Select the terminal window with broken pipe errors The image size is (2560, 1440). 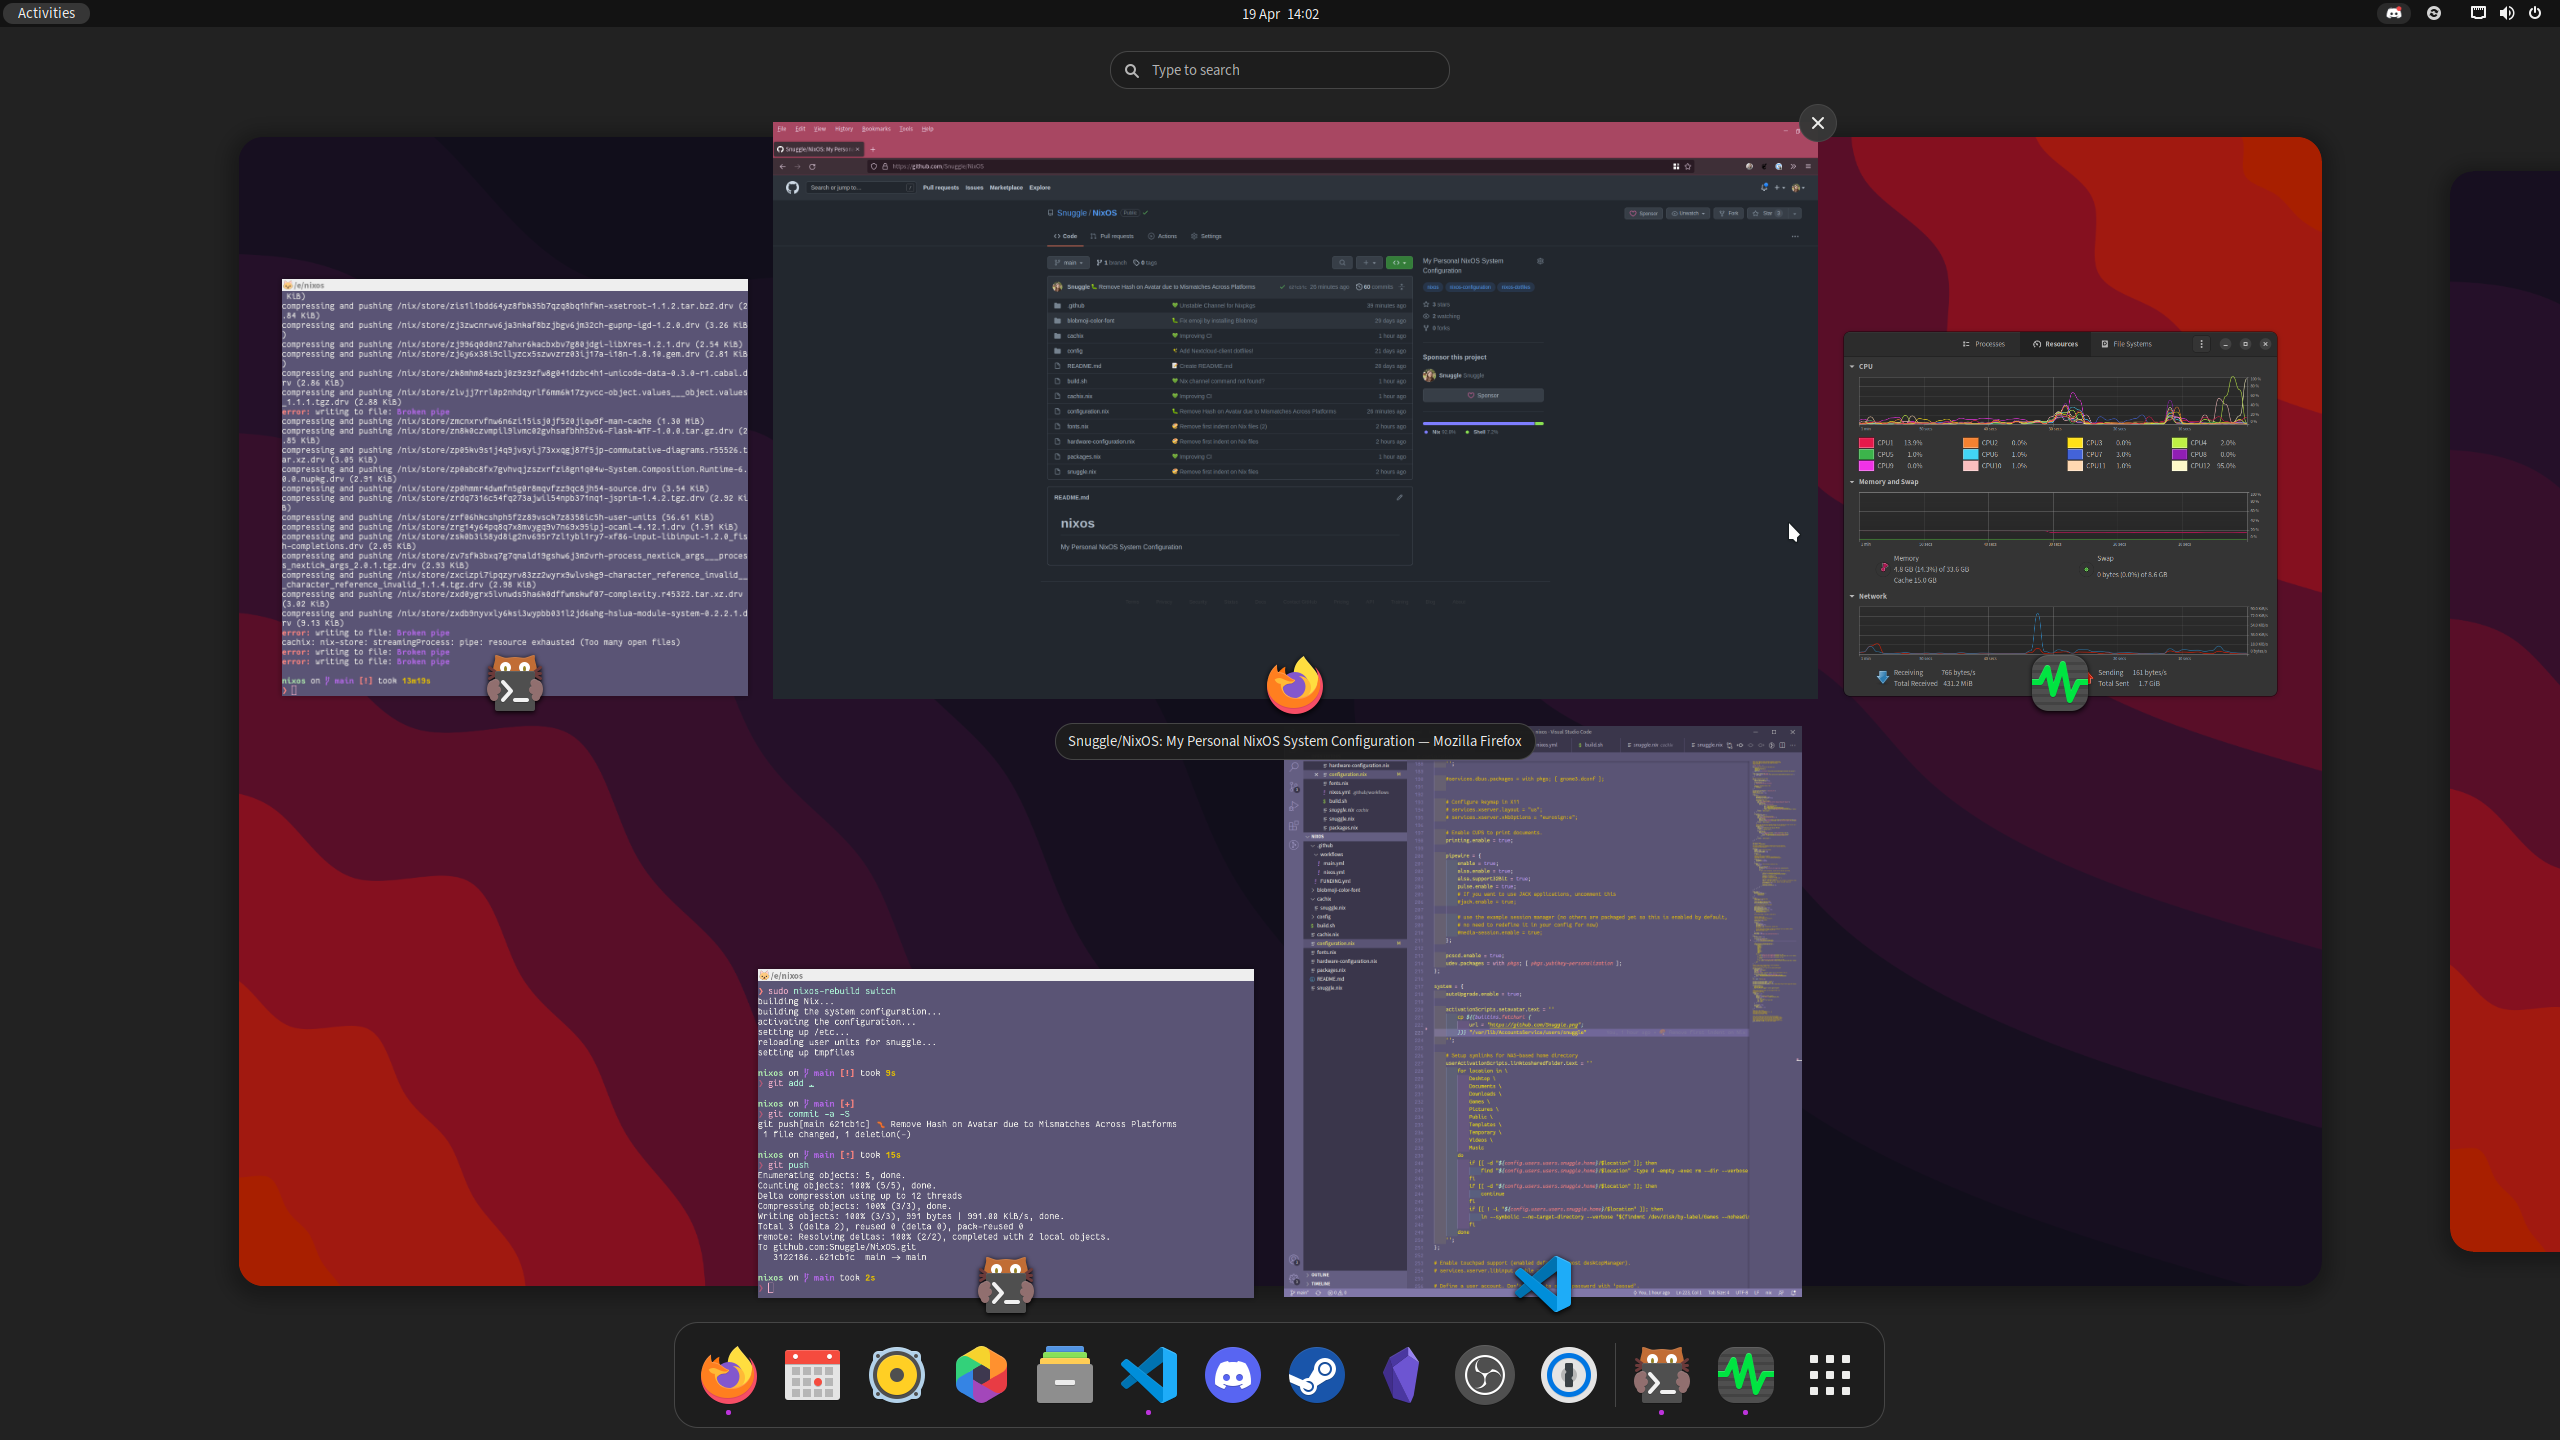[x=515, y=487]
